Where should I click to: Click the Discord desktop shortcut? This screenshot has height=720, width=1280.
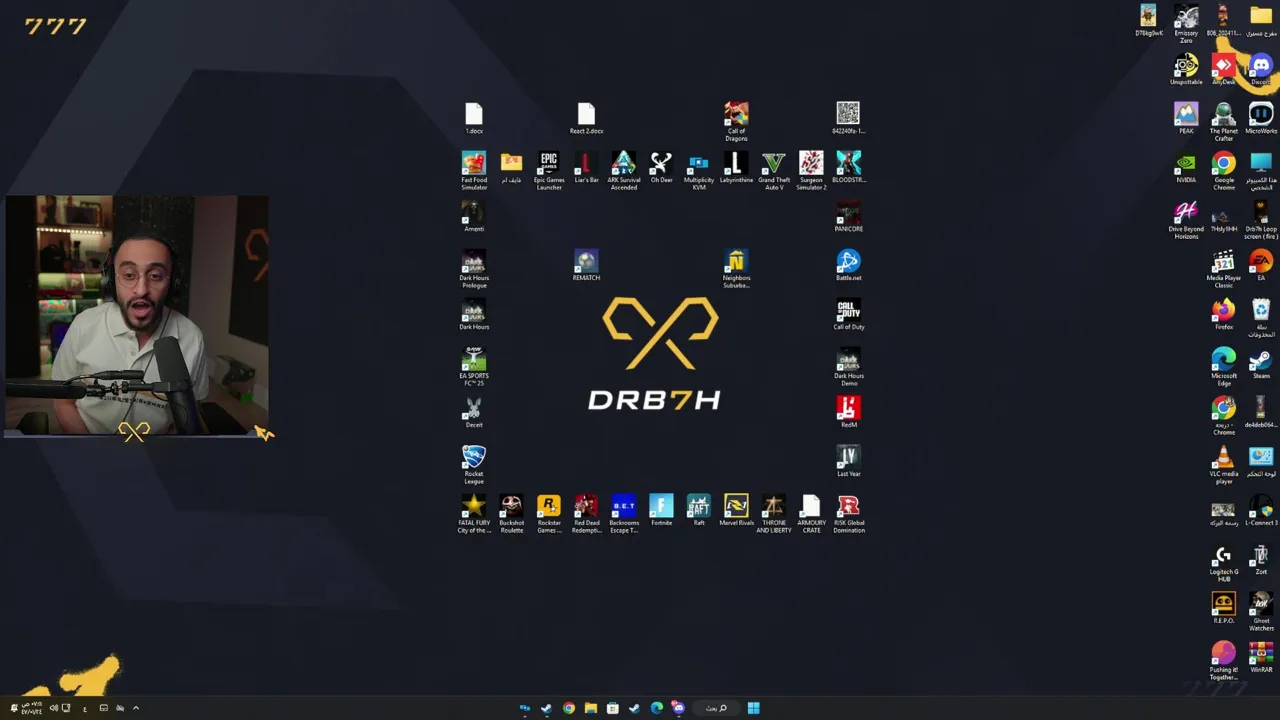click(1261, 70)
